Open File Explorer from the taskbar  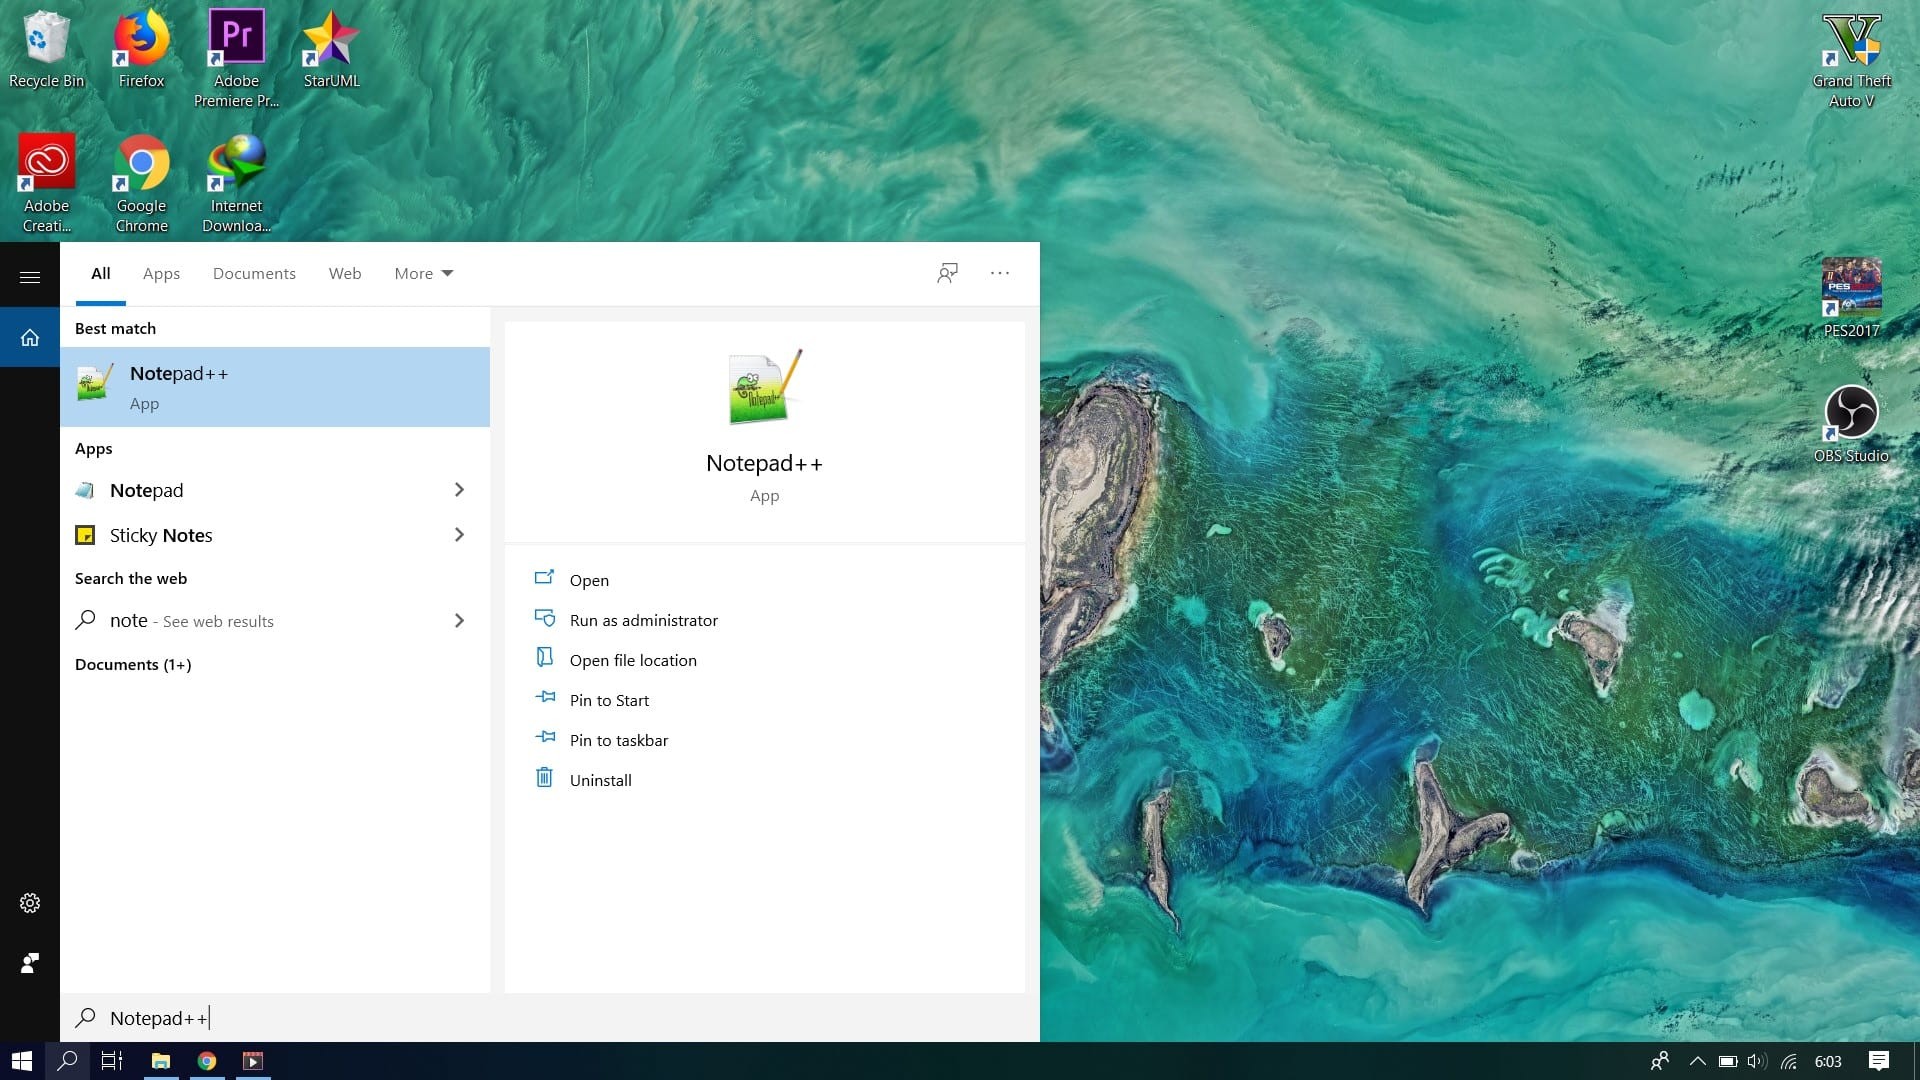[160, 1061]
